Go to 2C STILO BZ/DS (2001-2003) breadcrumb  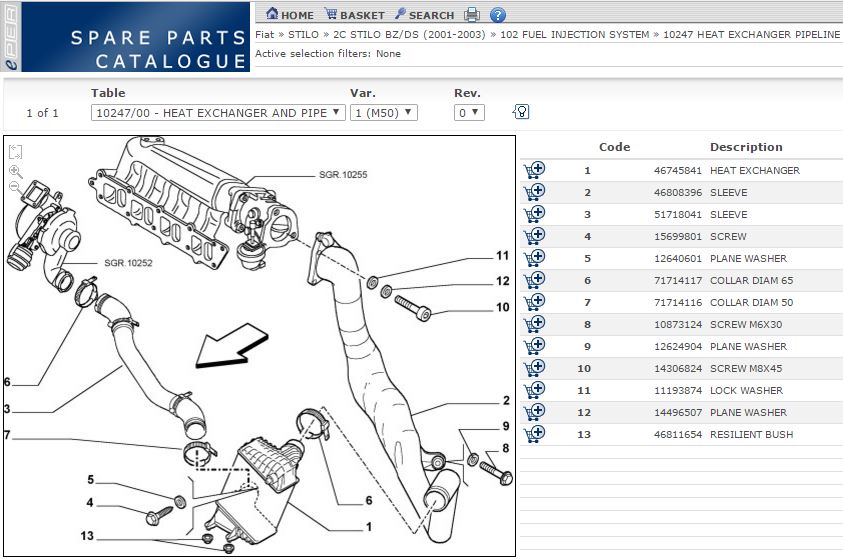tap(409, 34)
